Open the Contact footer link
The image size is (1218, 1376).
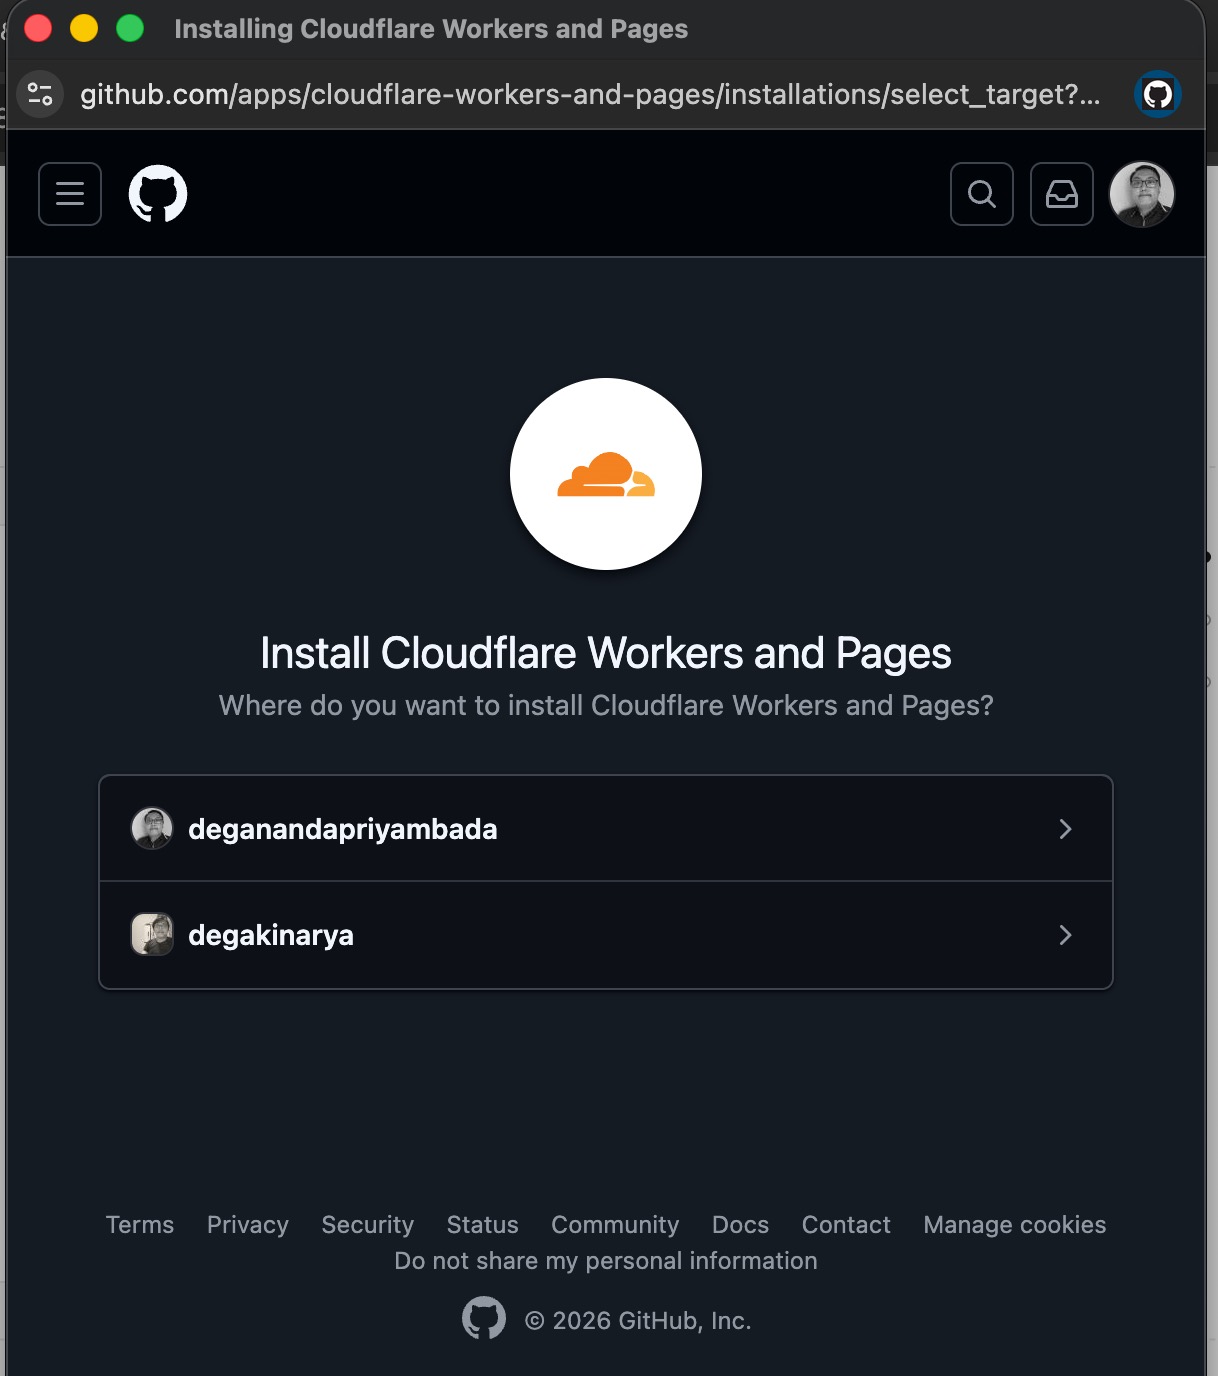click(846, 1225)
